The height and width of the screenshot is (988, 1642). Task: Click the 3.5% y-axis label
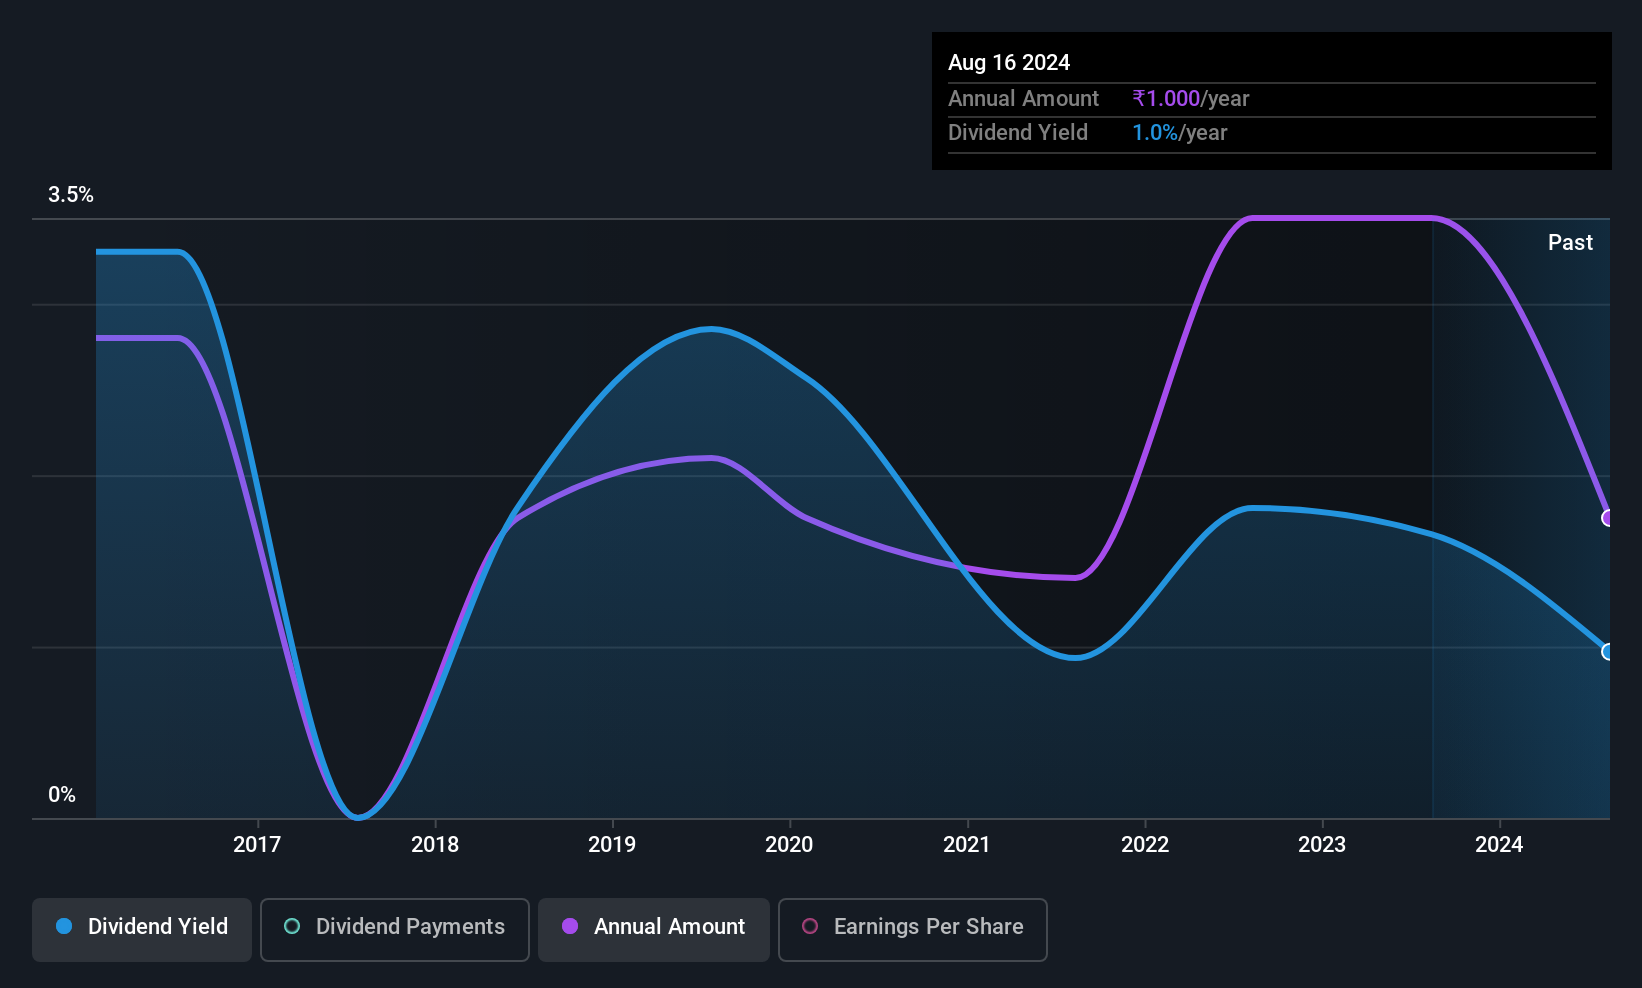tap(71, 195)
